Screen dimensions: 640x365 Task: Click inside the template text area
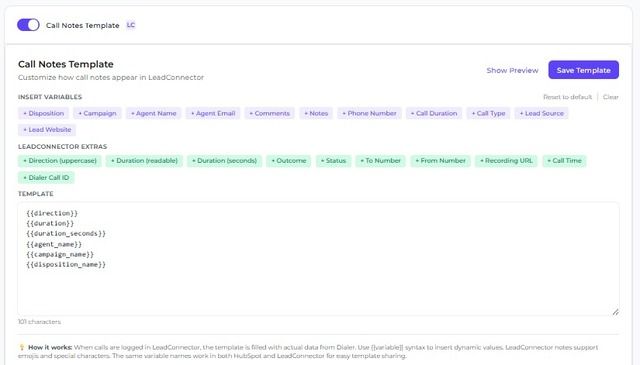[318, 258]
